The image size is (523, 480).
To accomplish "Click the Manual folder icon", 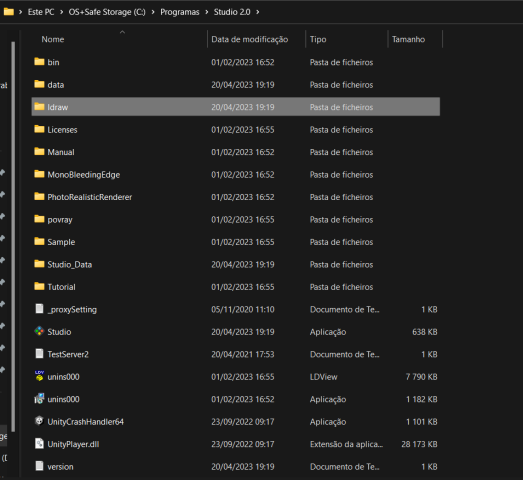I will [39, 151].
